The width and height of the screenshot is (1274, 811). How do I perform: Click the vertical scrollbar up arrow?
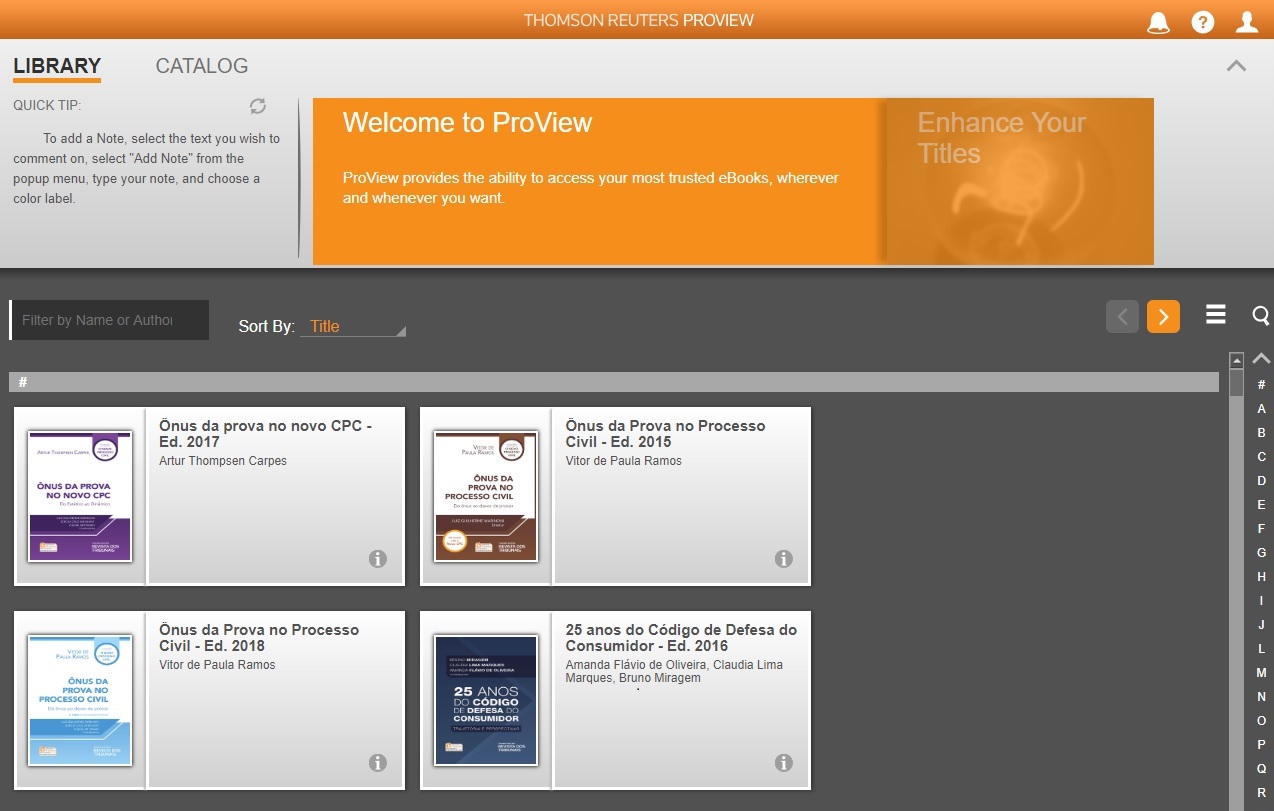(1236, 360)
